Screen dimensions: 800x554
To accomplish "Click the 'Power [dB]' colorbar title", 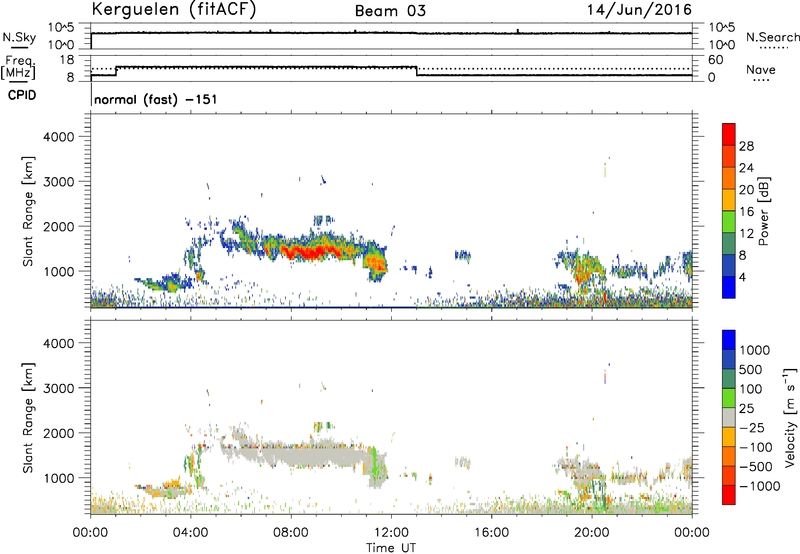I will [763, 211].
